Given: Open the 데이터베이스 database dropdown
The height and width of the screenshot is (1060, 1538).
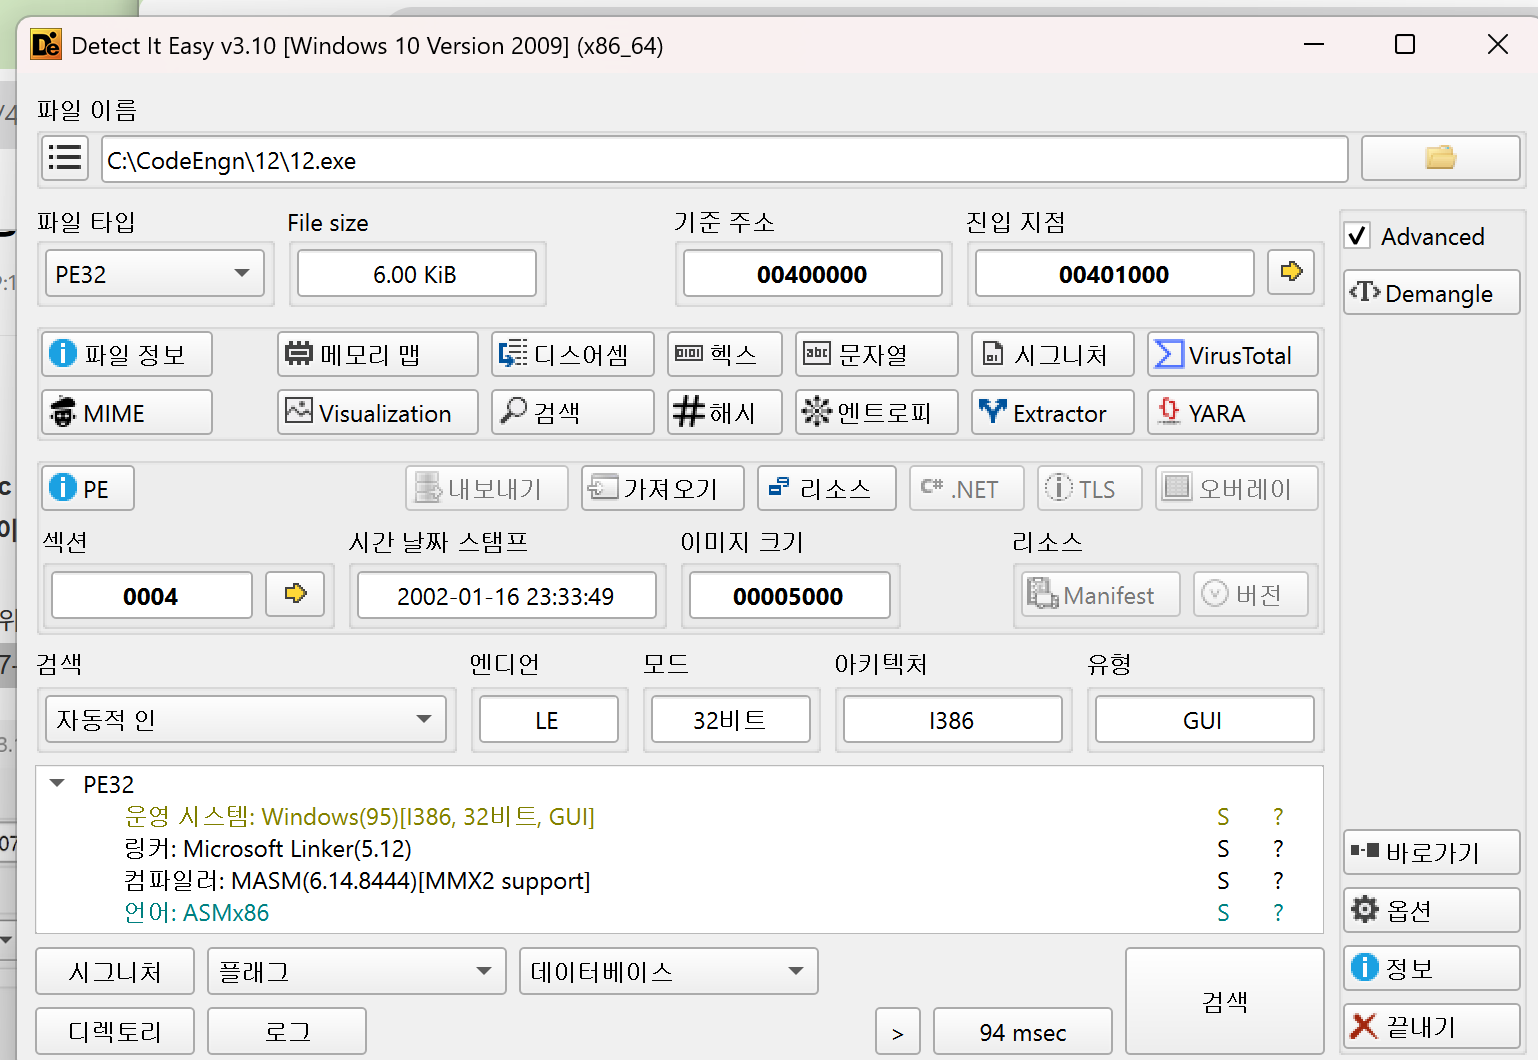Looking at the screenshot, I should coord(669,971).
